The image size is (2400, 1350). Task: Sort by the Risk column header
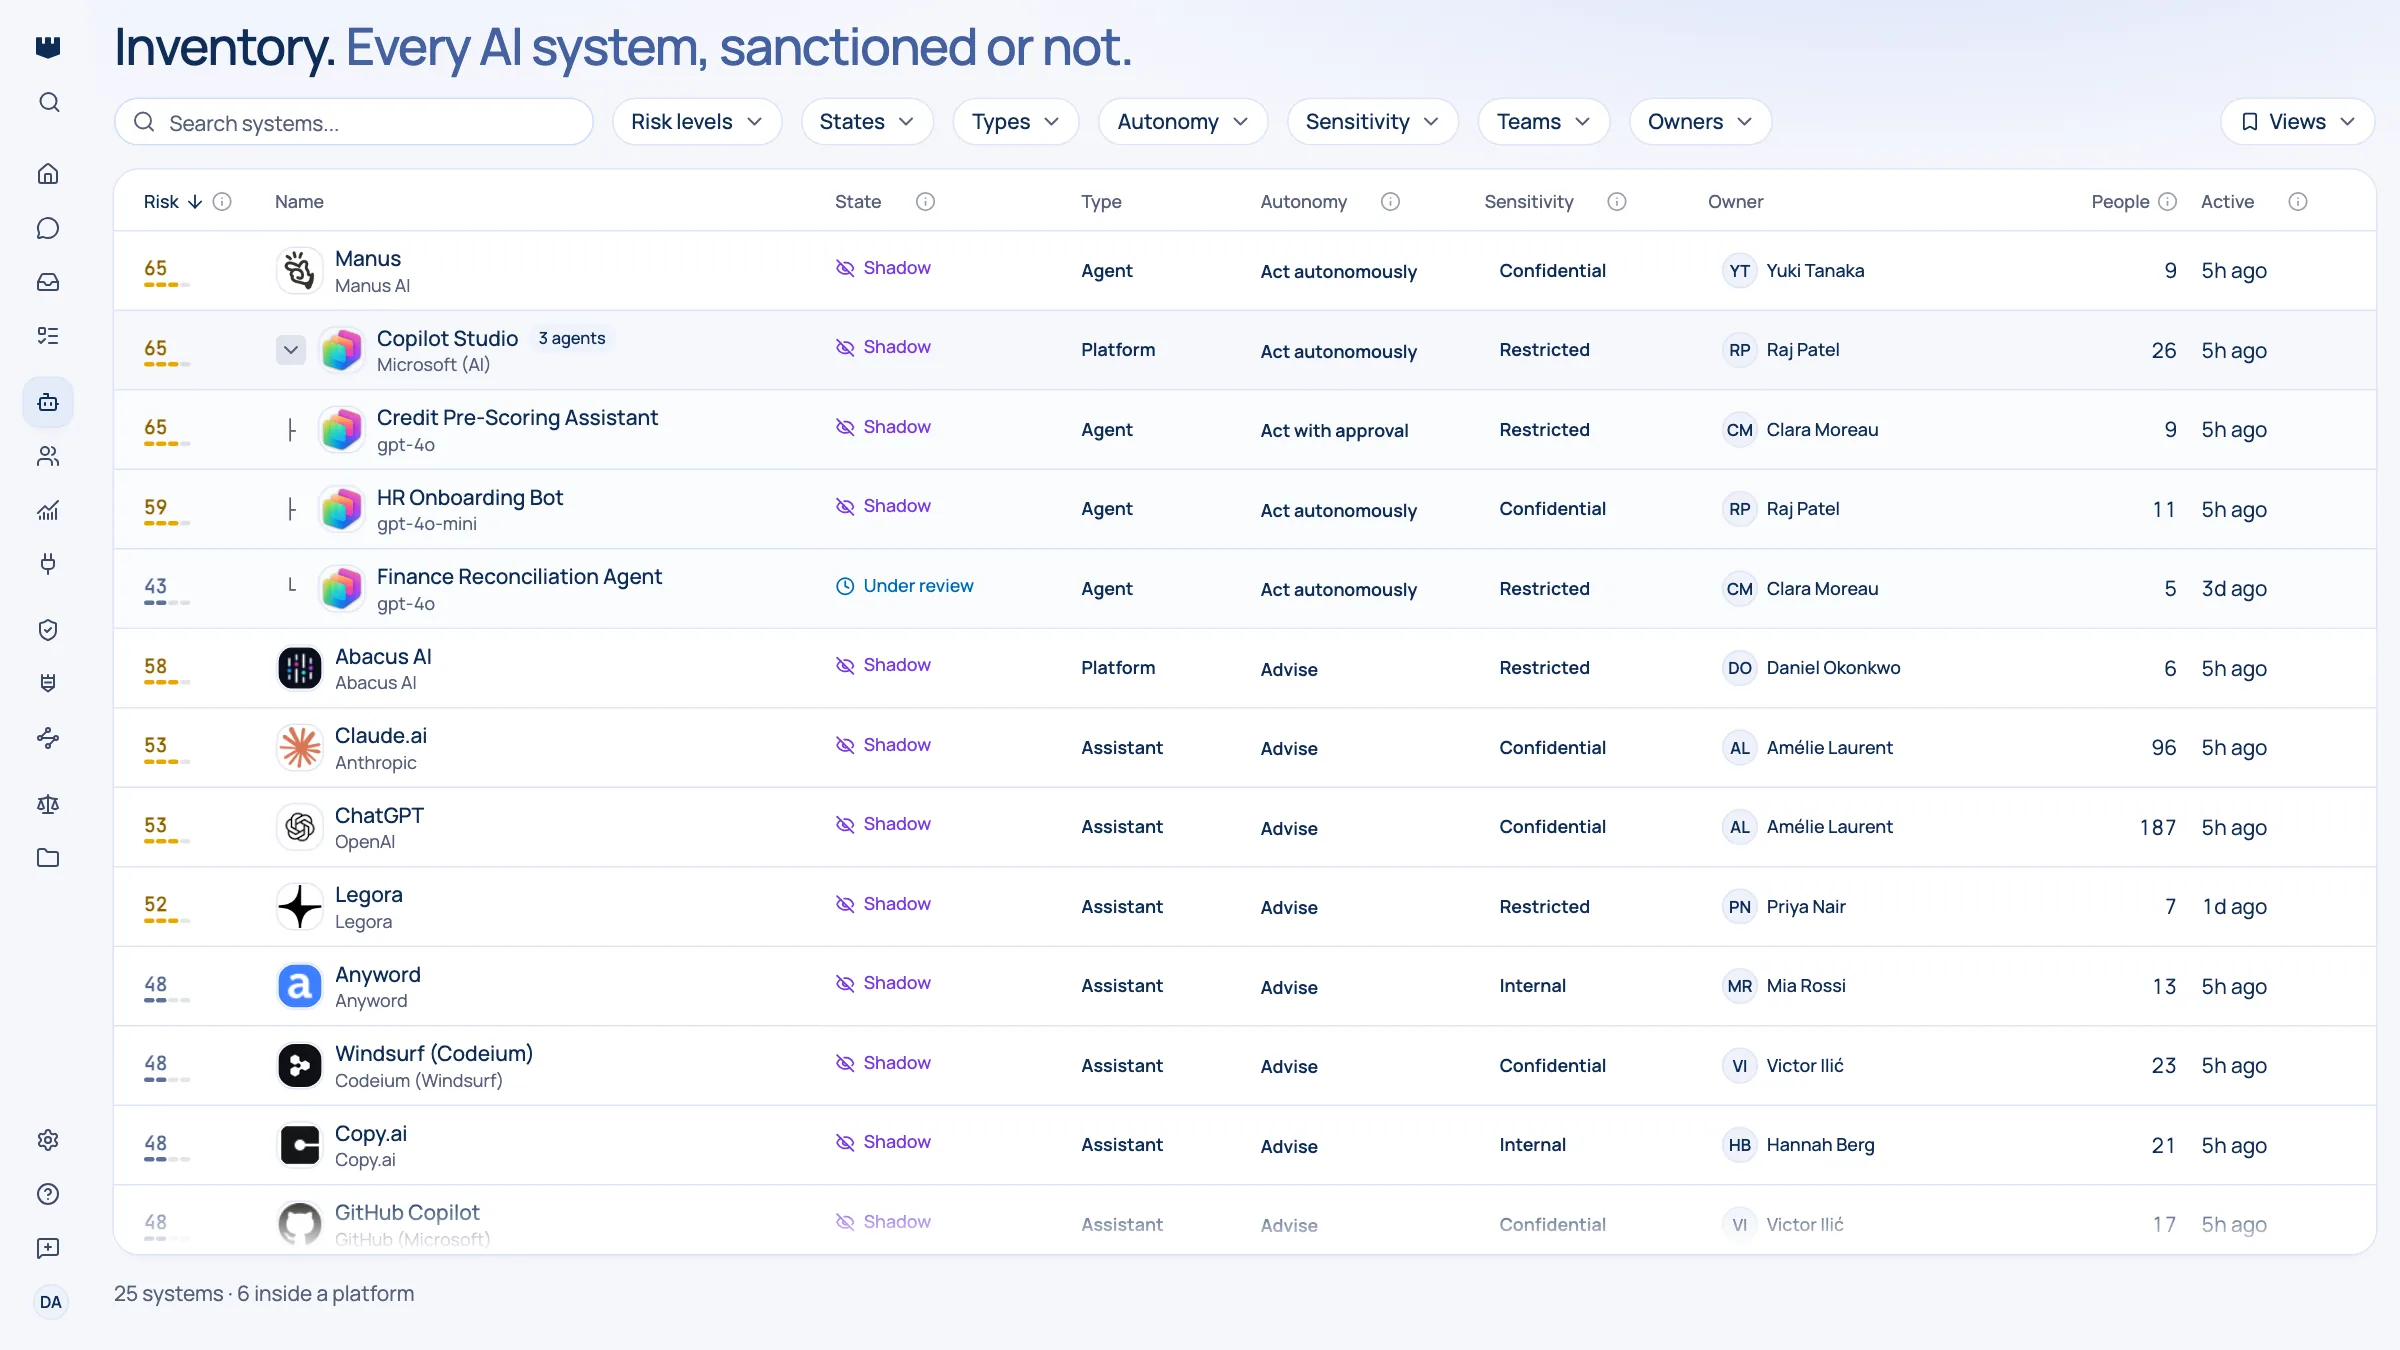click(172, 202)
